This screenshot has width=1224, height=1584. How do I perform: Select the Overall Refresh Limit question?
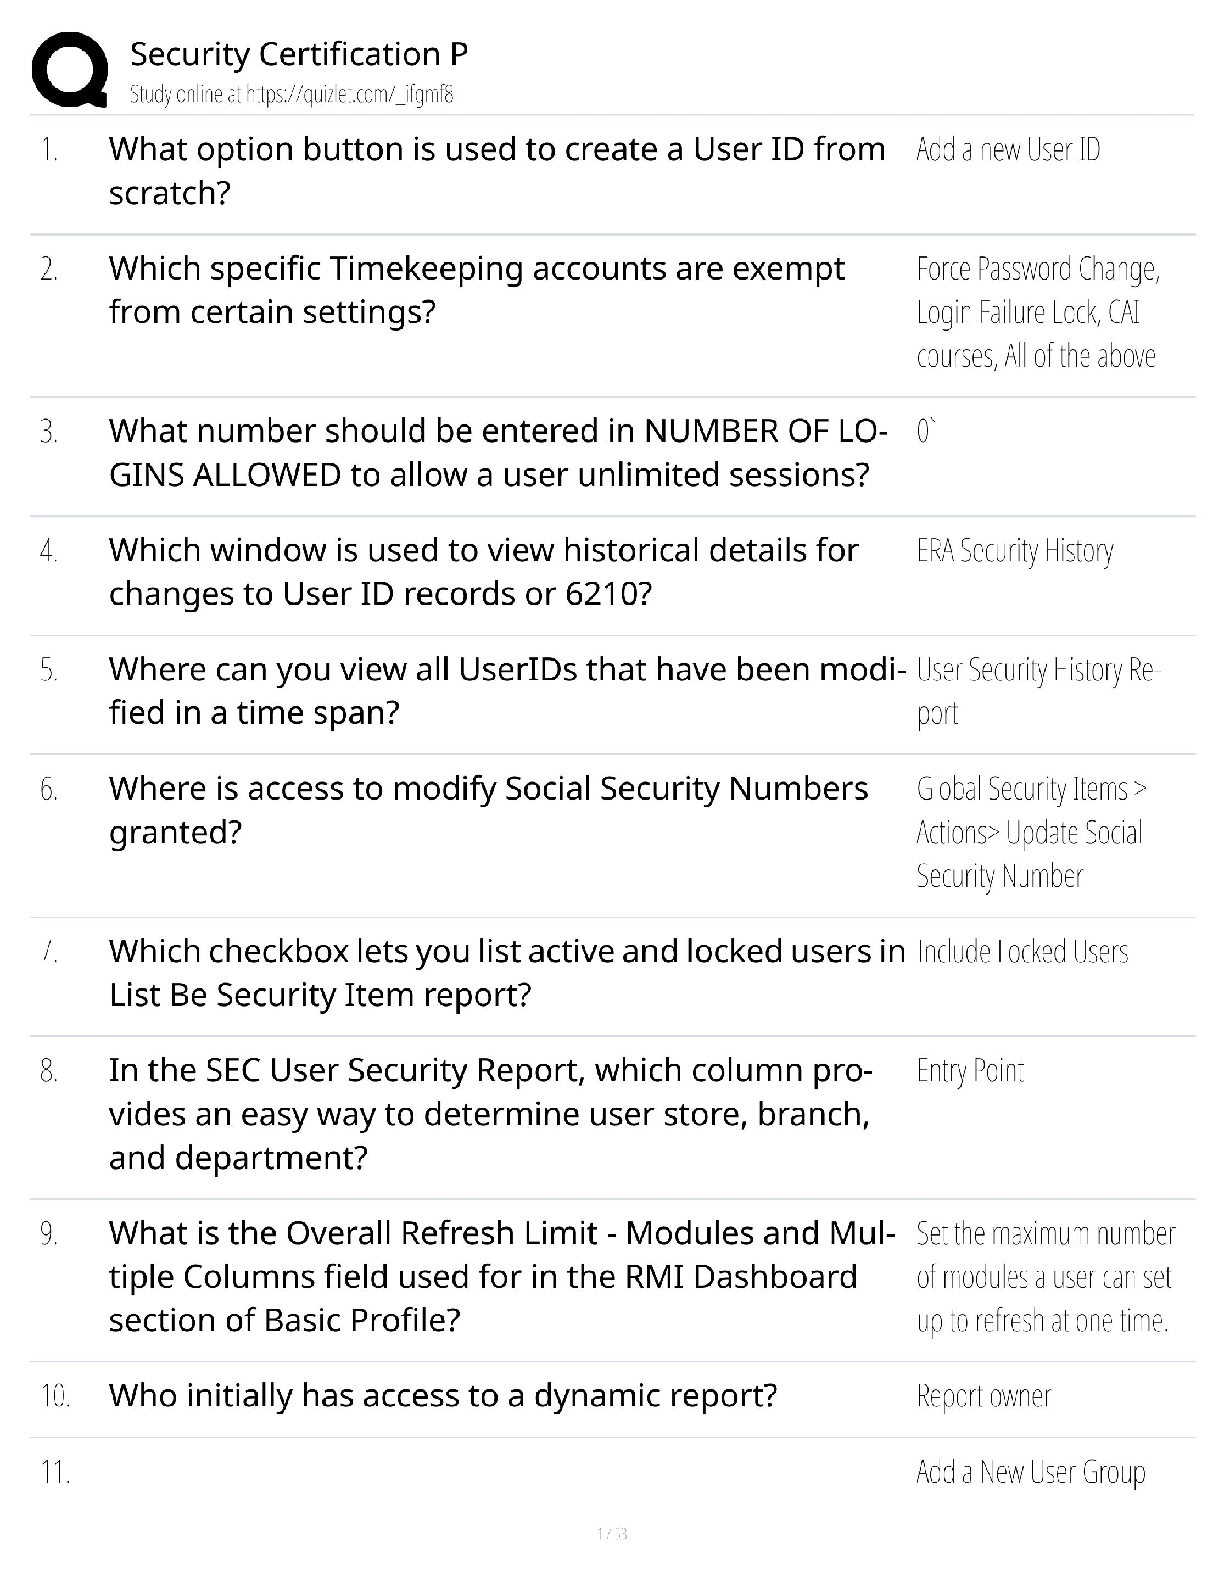pos(501,1276)
